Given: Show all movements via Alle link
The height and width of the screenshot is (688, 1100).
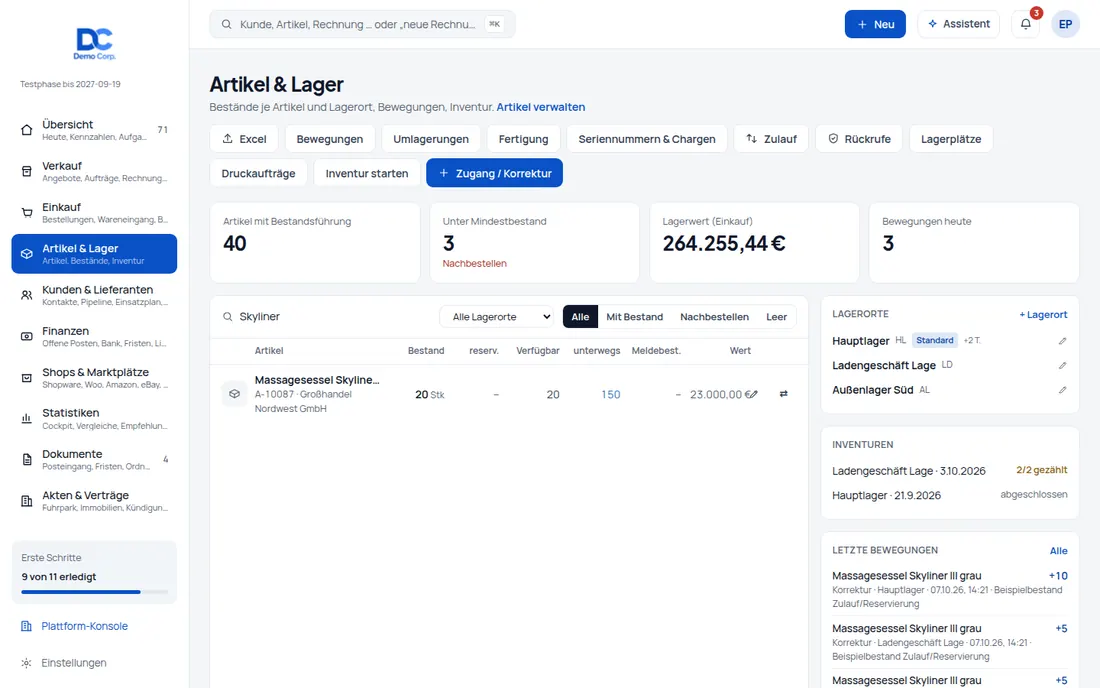Looking at the screenshot, I should coord(1059,551).
